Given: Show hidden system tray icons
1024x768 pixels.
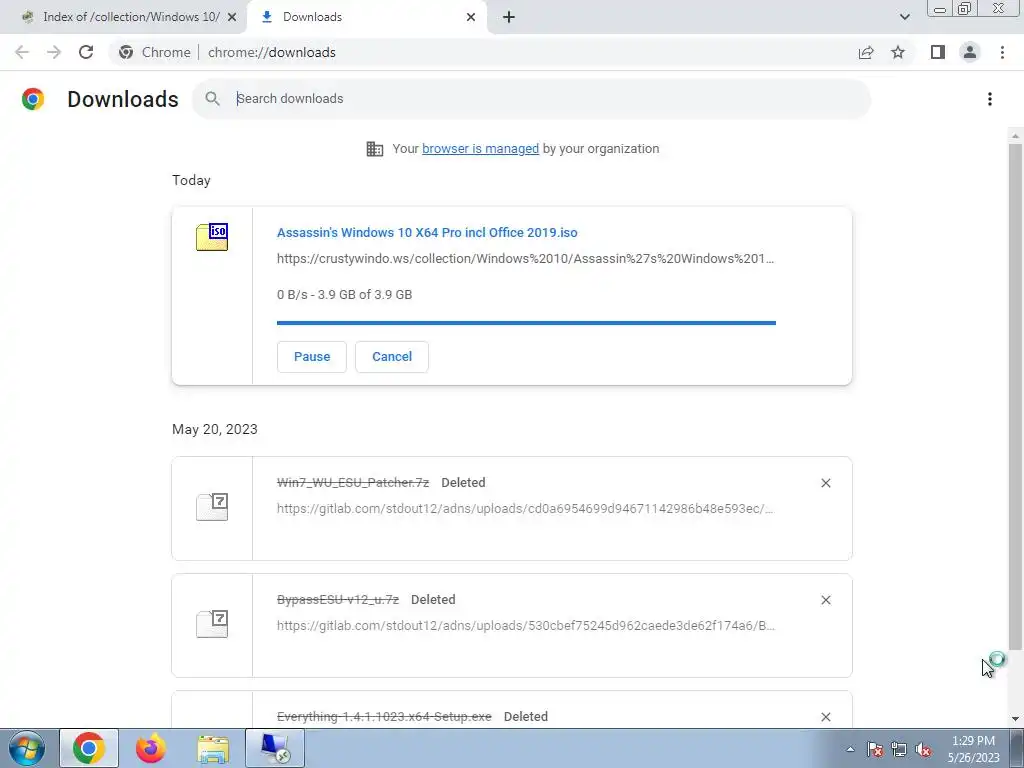Looking at the screenshot, I should [850, 750].
